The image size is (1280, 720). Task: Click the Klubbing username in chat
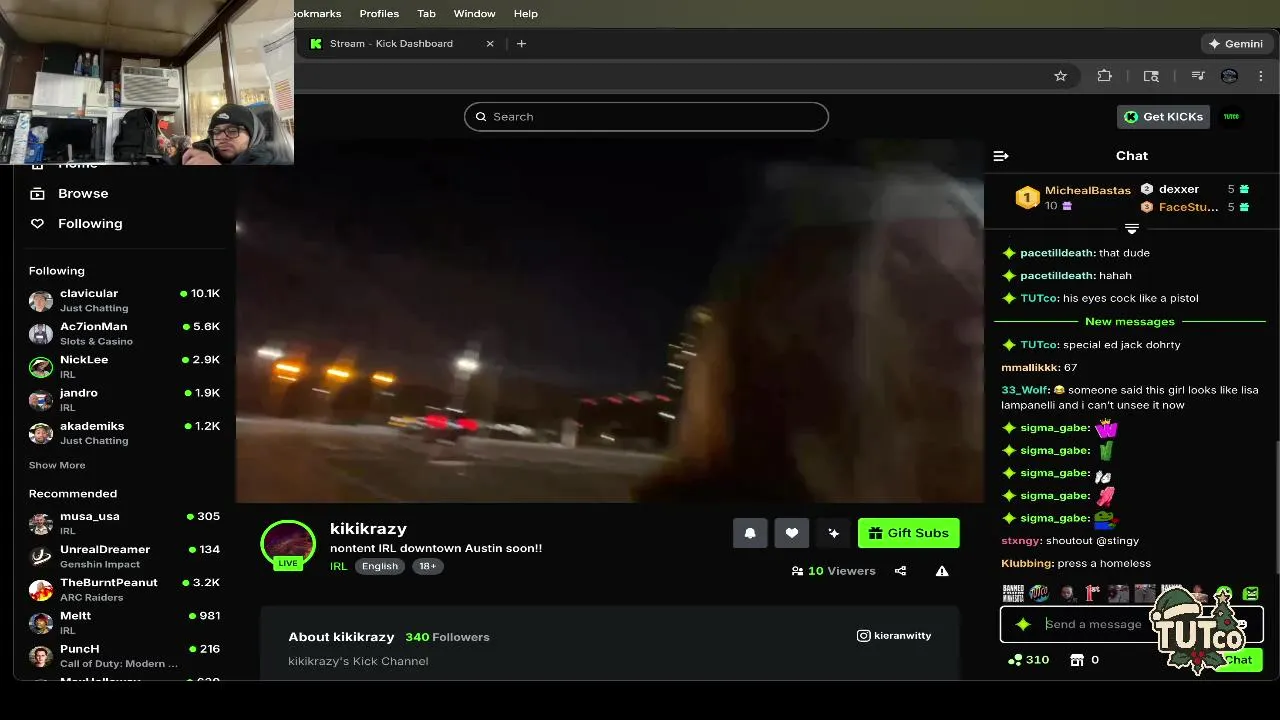1027,564
